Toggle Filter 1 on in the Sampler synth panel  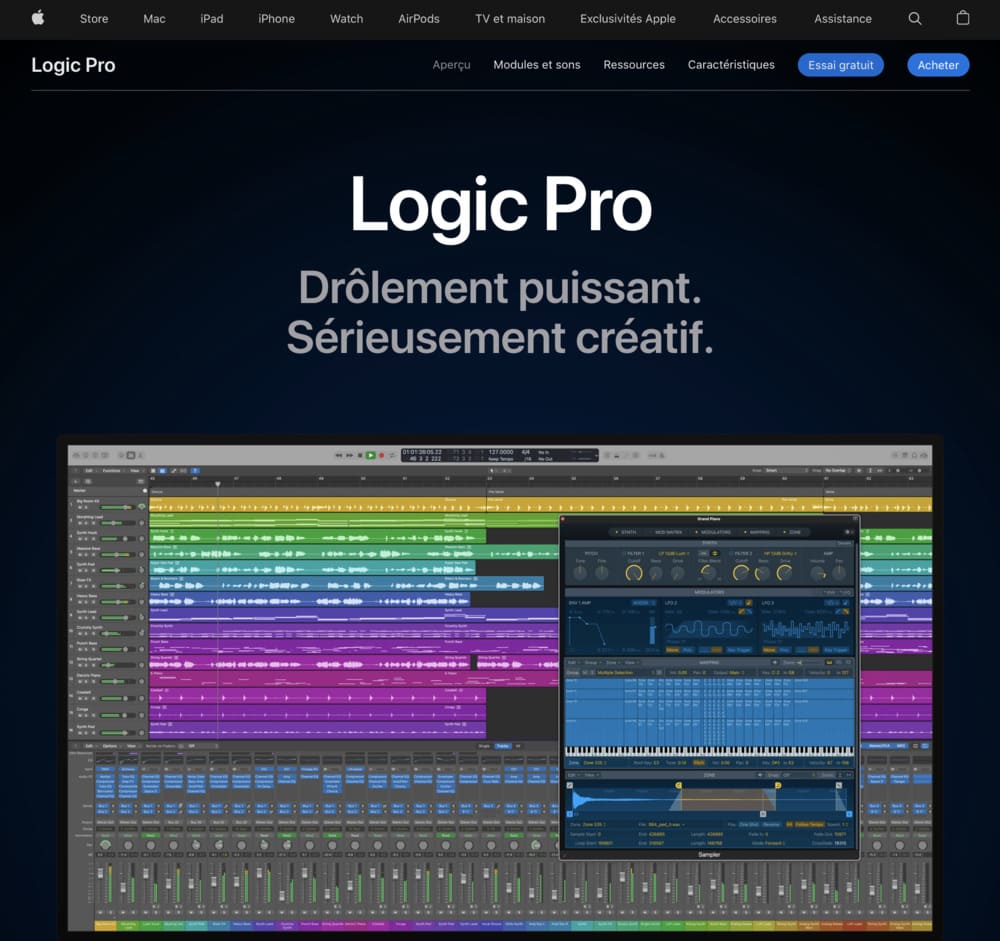[624, 553]
